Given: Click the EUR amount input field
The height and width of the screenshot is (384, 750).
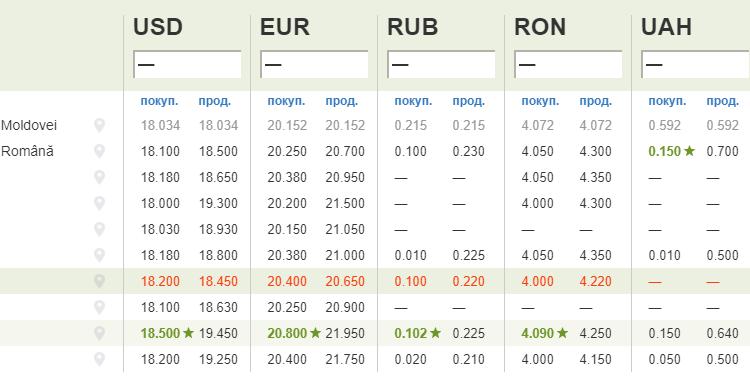Looking at the screenshot, I should pyautogui.click(x=314, y=64).
